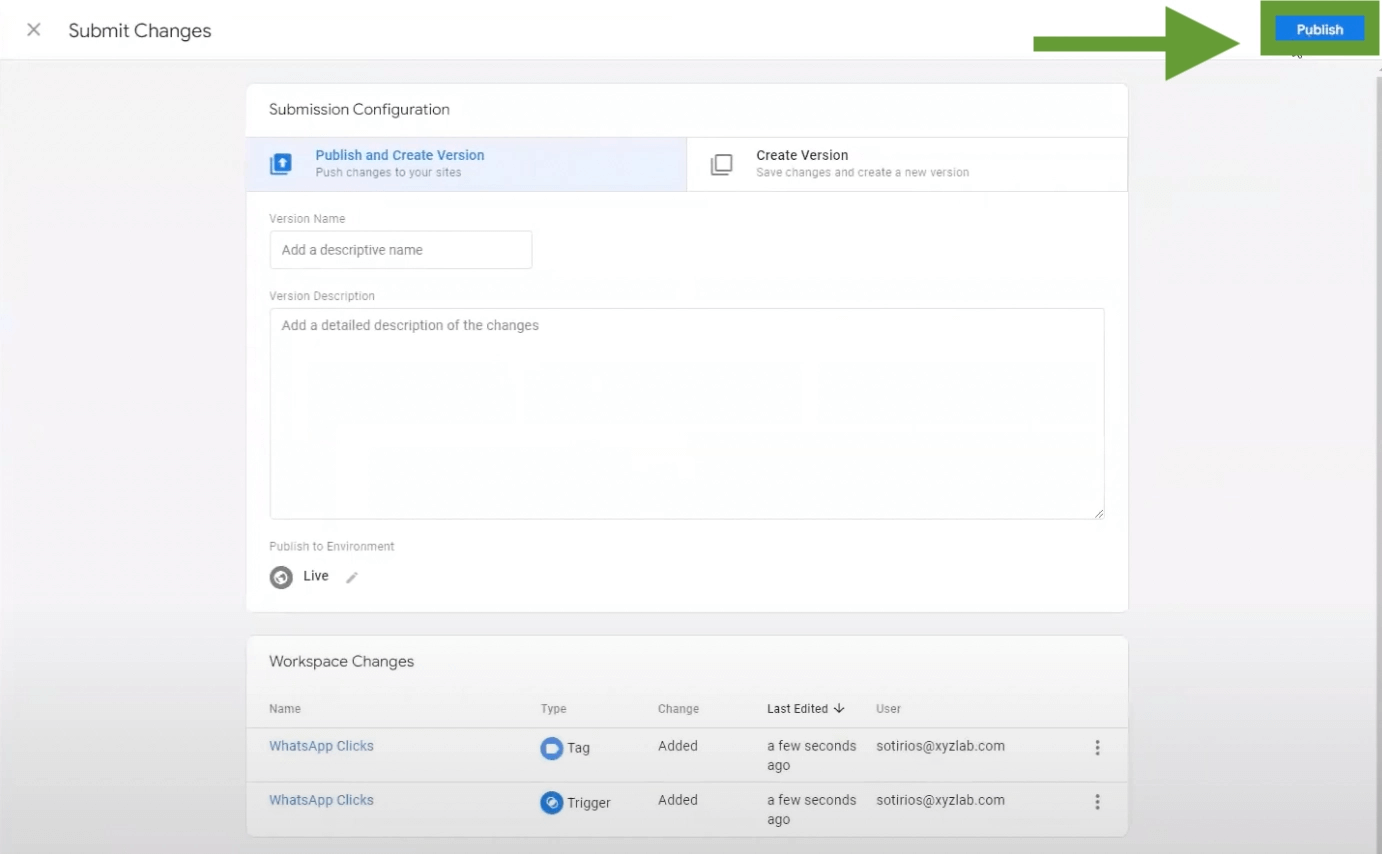Click the Create Version layers icon

(x=721, y=164)
